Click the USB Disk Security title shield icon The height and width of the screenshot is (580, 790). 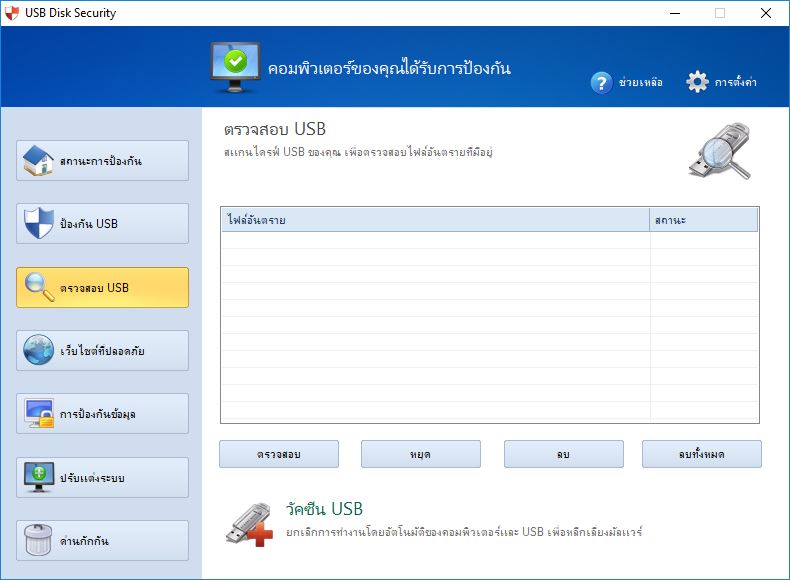click(11, 13)
